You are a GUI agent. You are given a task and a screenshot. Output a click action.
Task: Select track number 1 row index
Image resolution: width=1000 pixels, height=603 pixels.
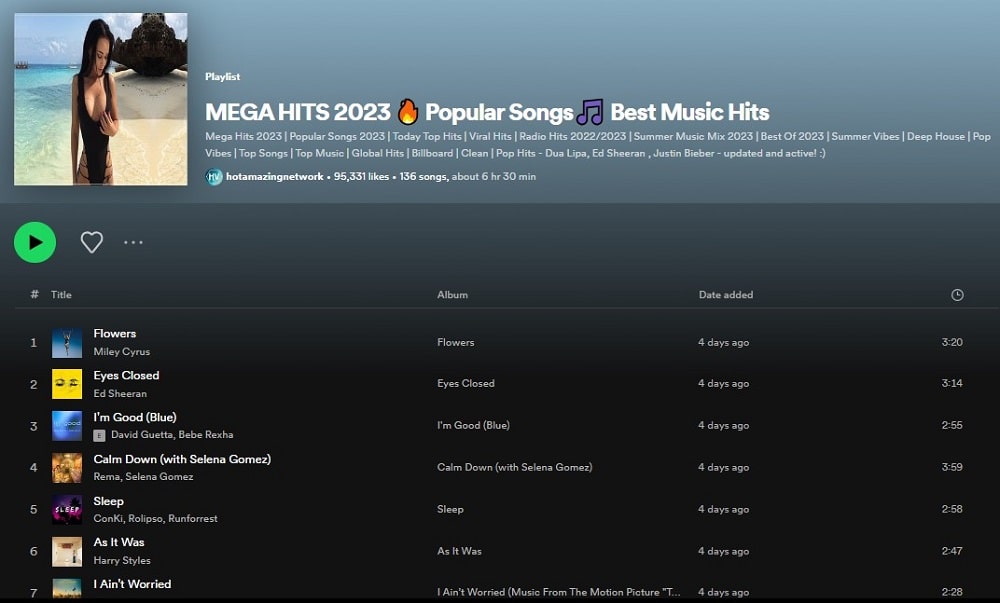[33, 343]
